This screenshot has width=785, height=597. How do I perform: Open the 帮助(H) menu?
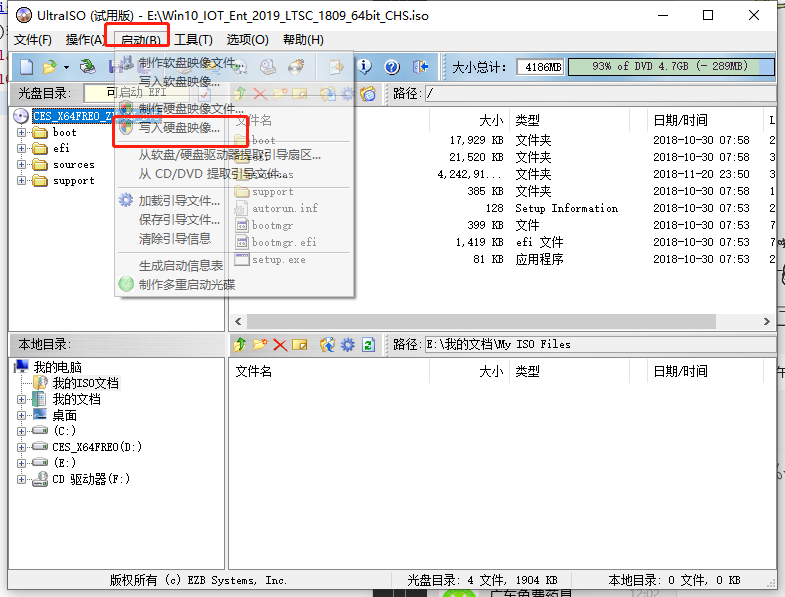tap(303, 40)
